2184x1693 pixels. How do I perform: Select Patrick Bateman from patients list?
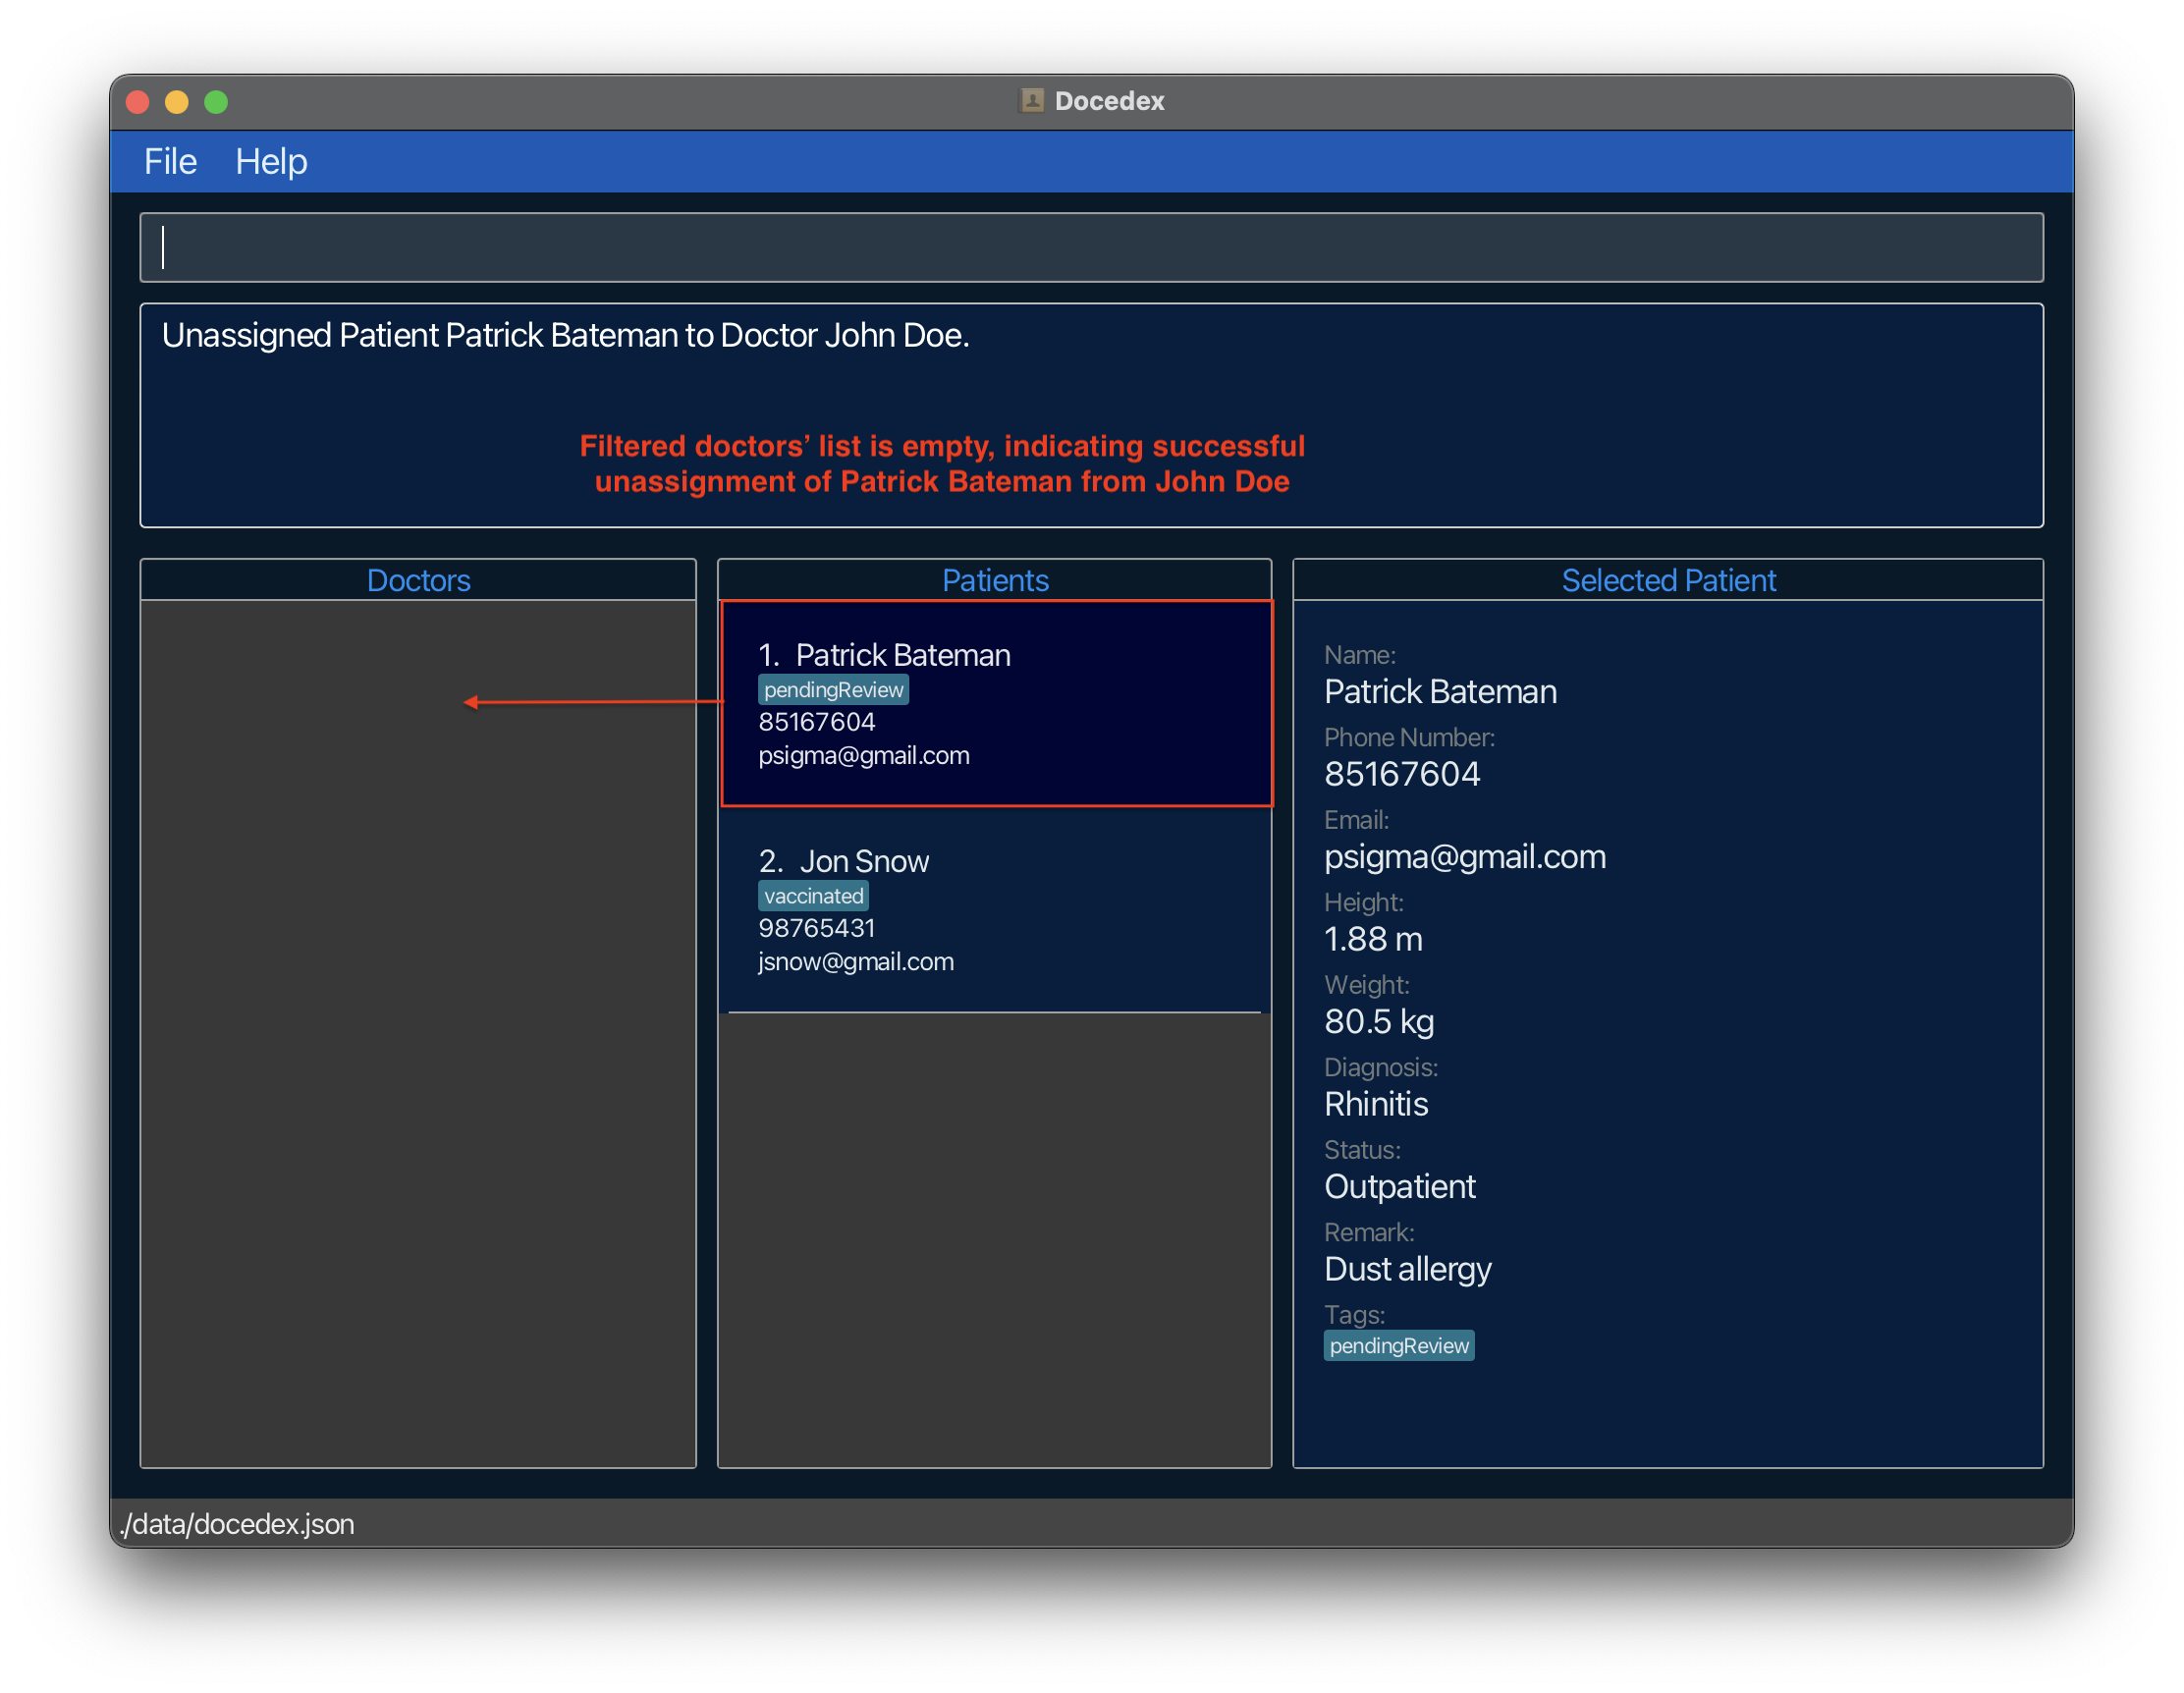point(998,704)
